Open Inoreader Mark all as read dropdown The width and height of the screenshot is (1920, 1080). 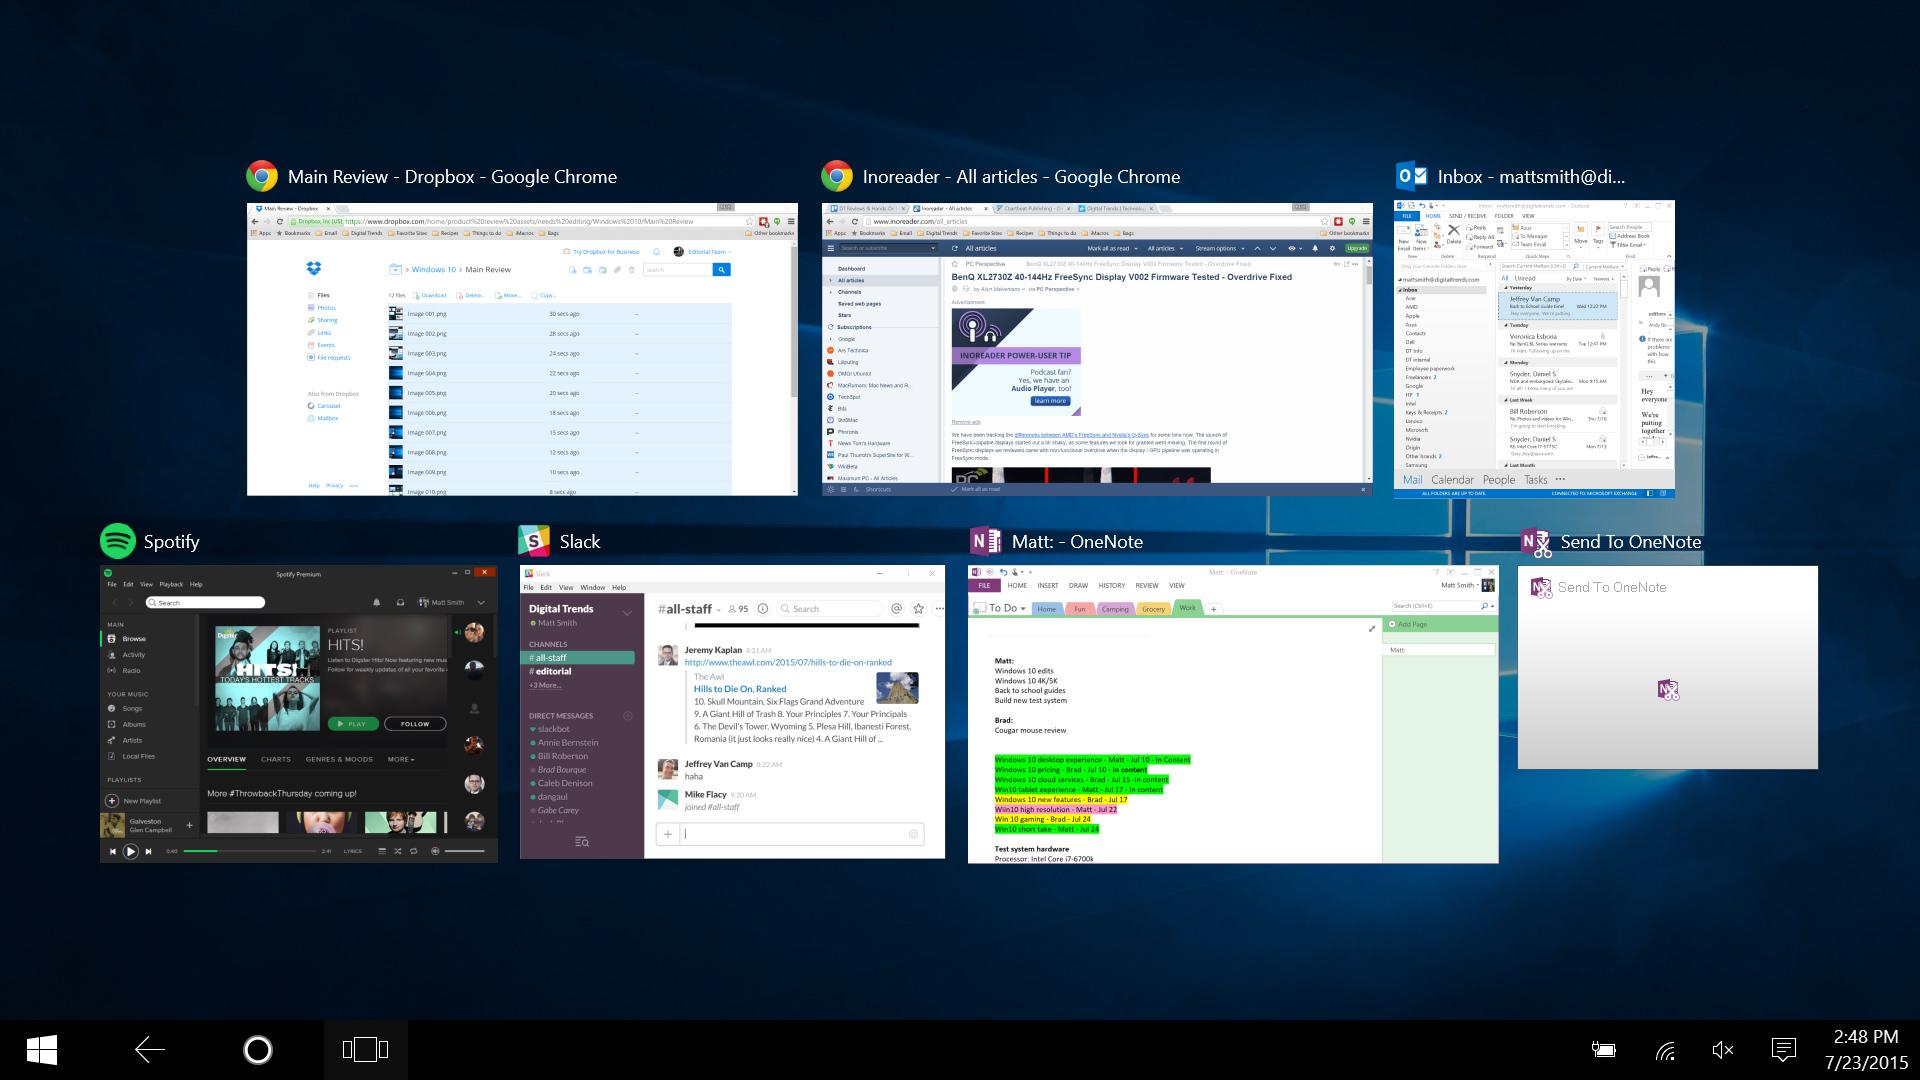click(x=1112, y=248)
